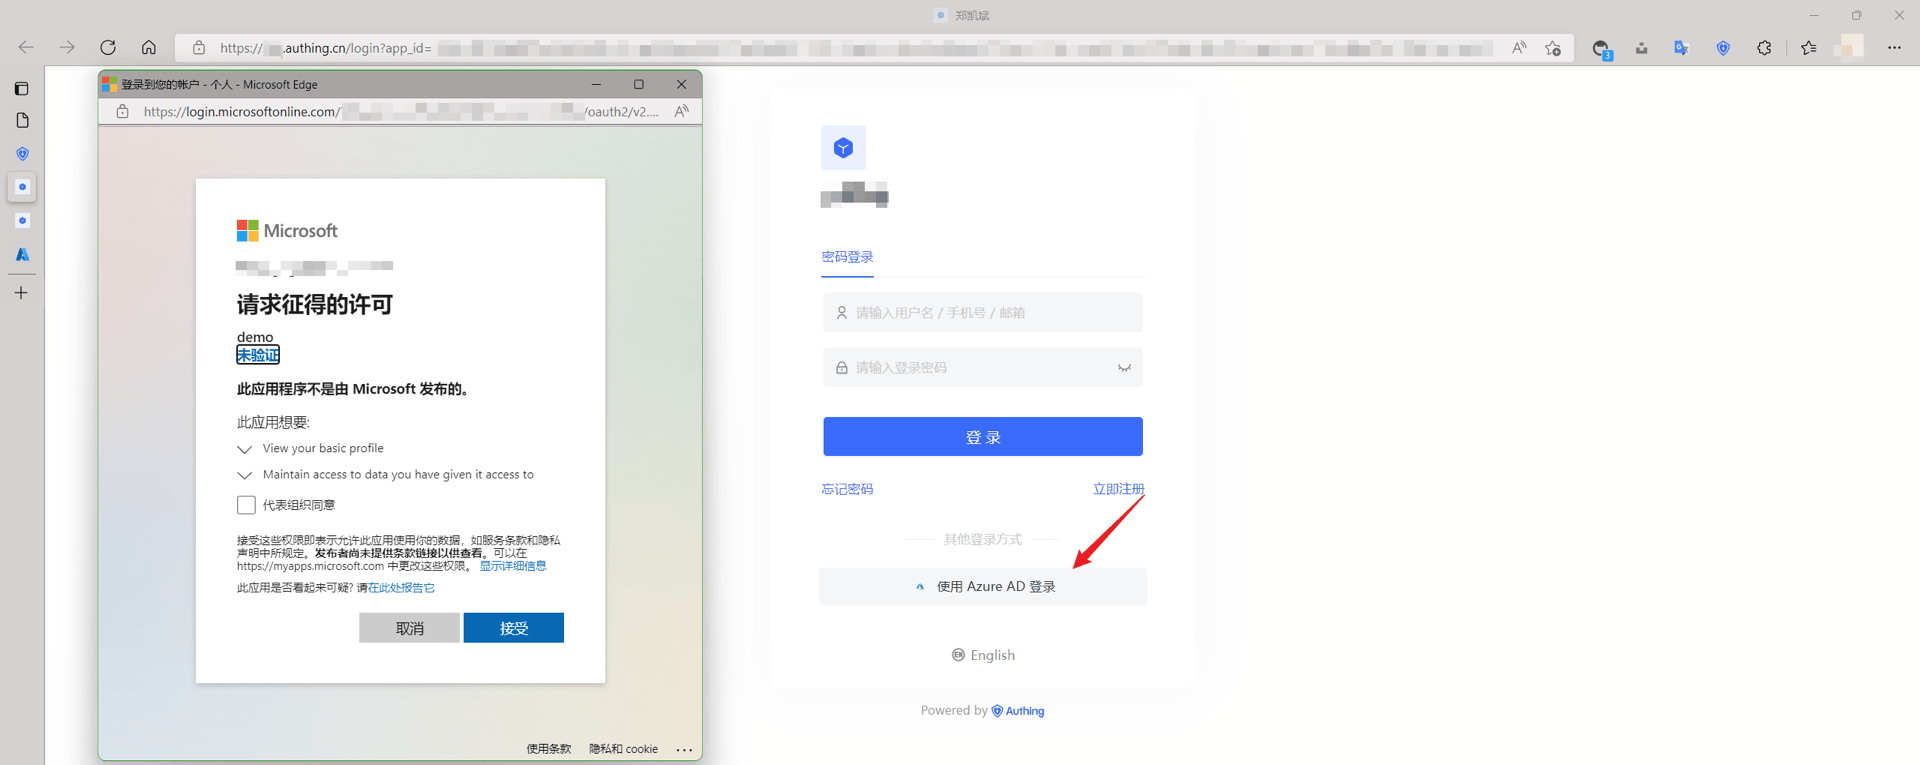Image resolution: width=1920 pixels, height=765 pixels.
Task: Switch language to English
Action: pos(983,655)
